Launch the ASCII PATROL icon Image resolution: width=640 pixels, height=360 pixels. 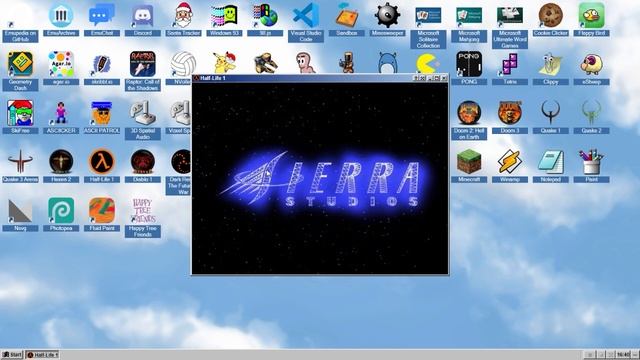[x=102, y=116]
